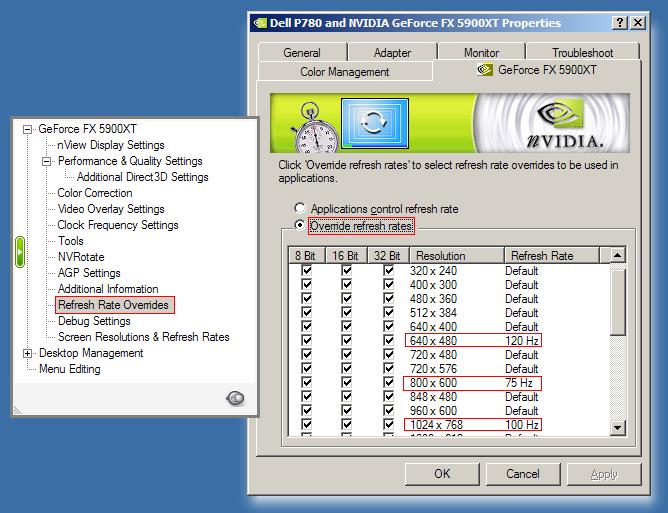
Task: Click the green side-panel handle arrow
Action: tap(20, 252)
